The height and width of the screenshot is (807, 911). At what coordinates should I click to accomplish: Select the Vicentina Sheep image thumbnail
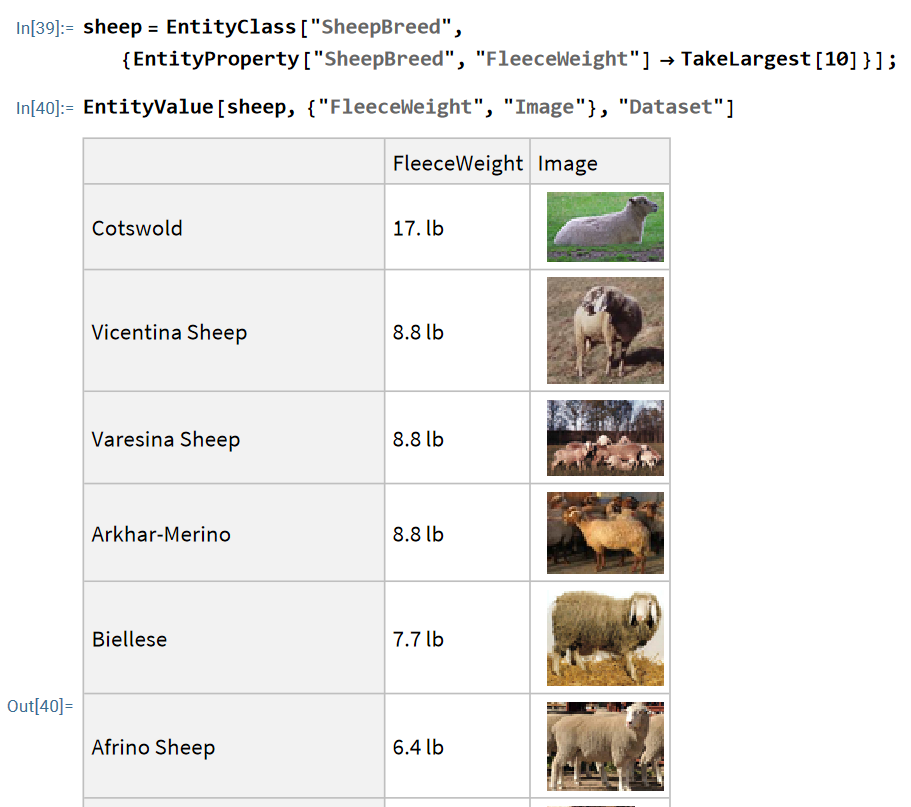tap(605, 330)
